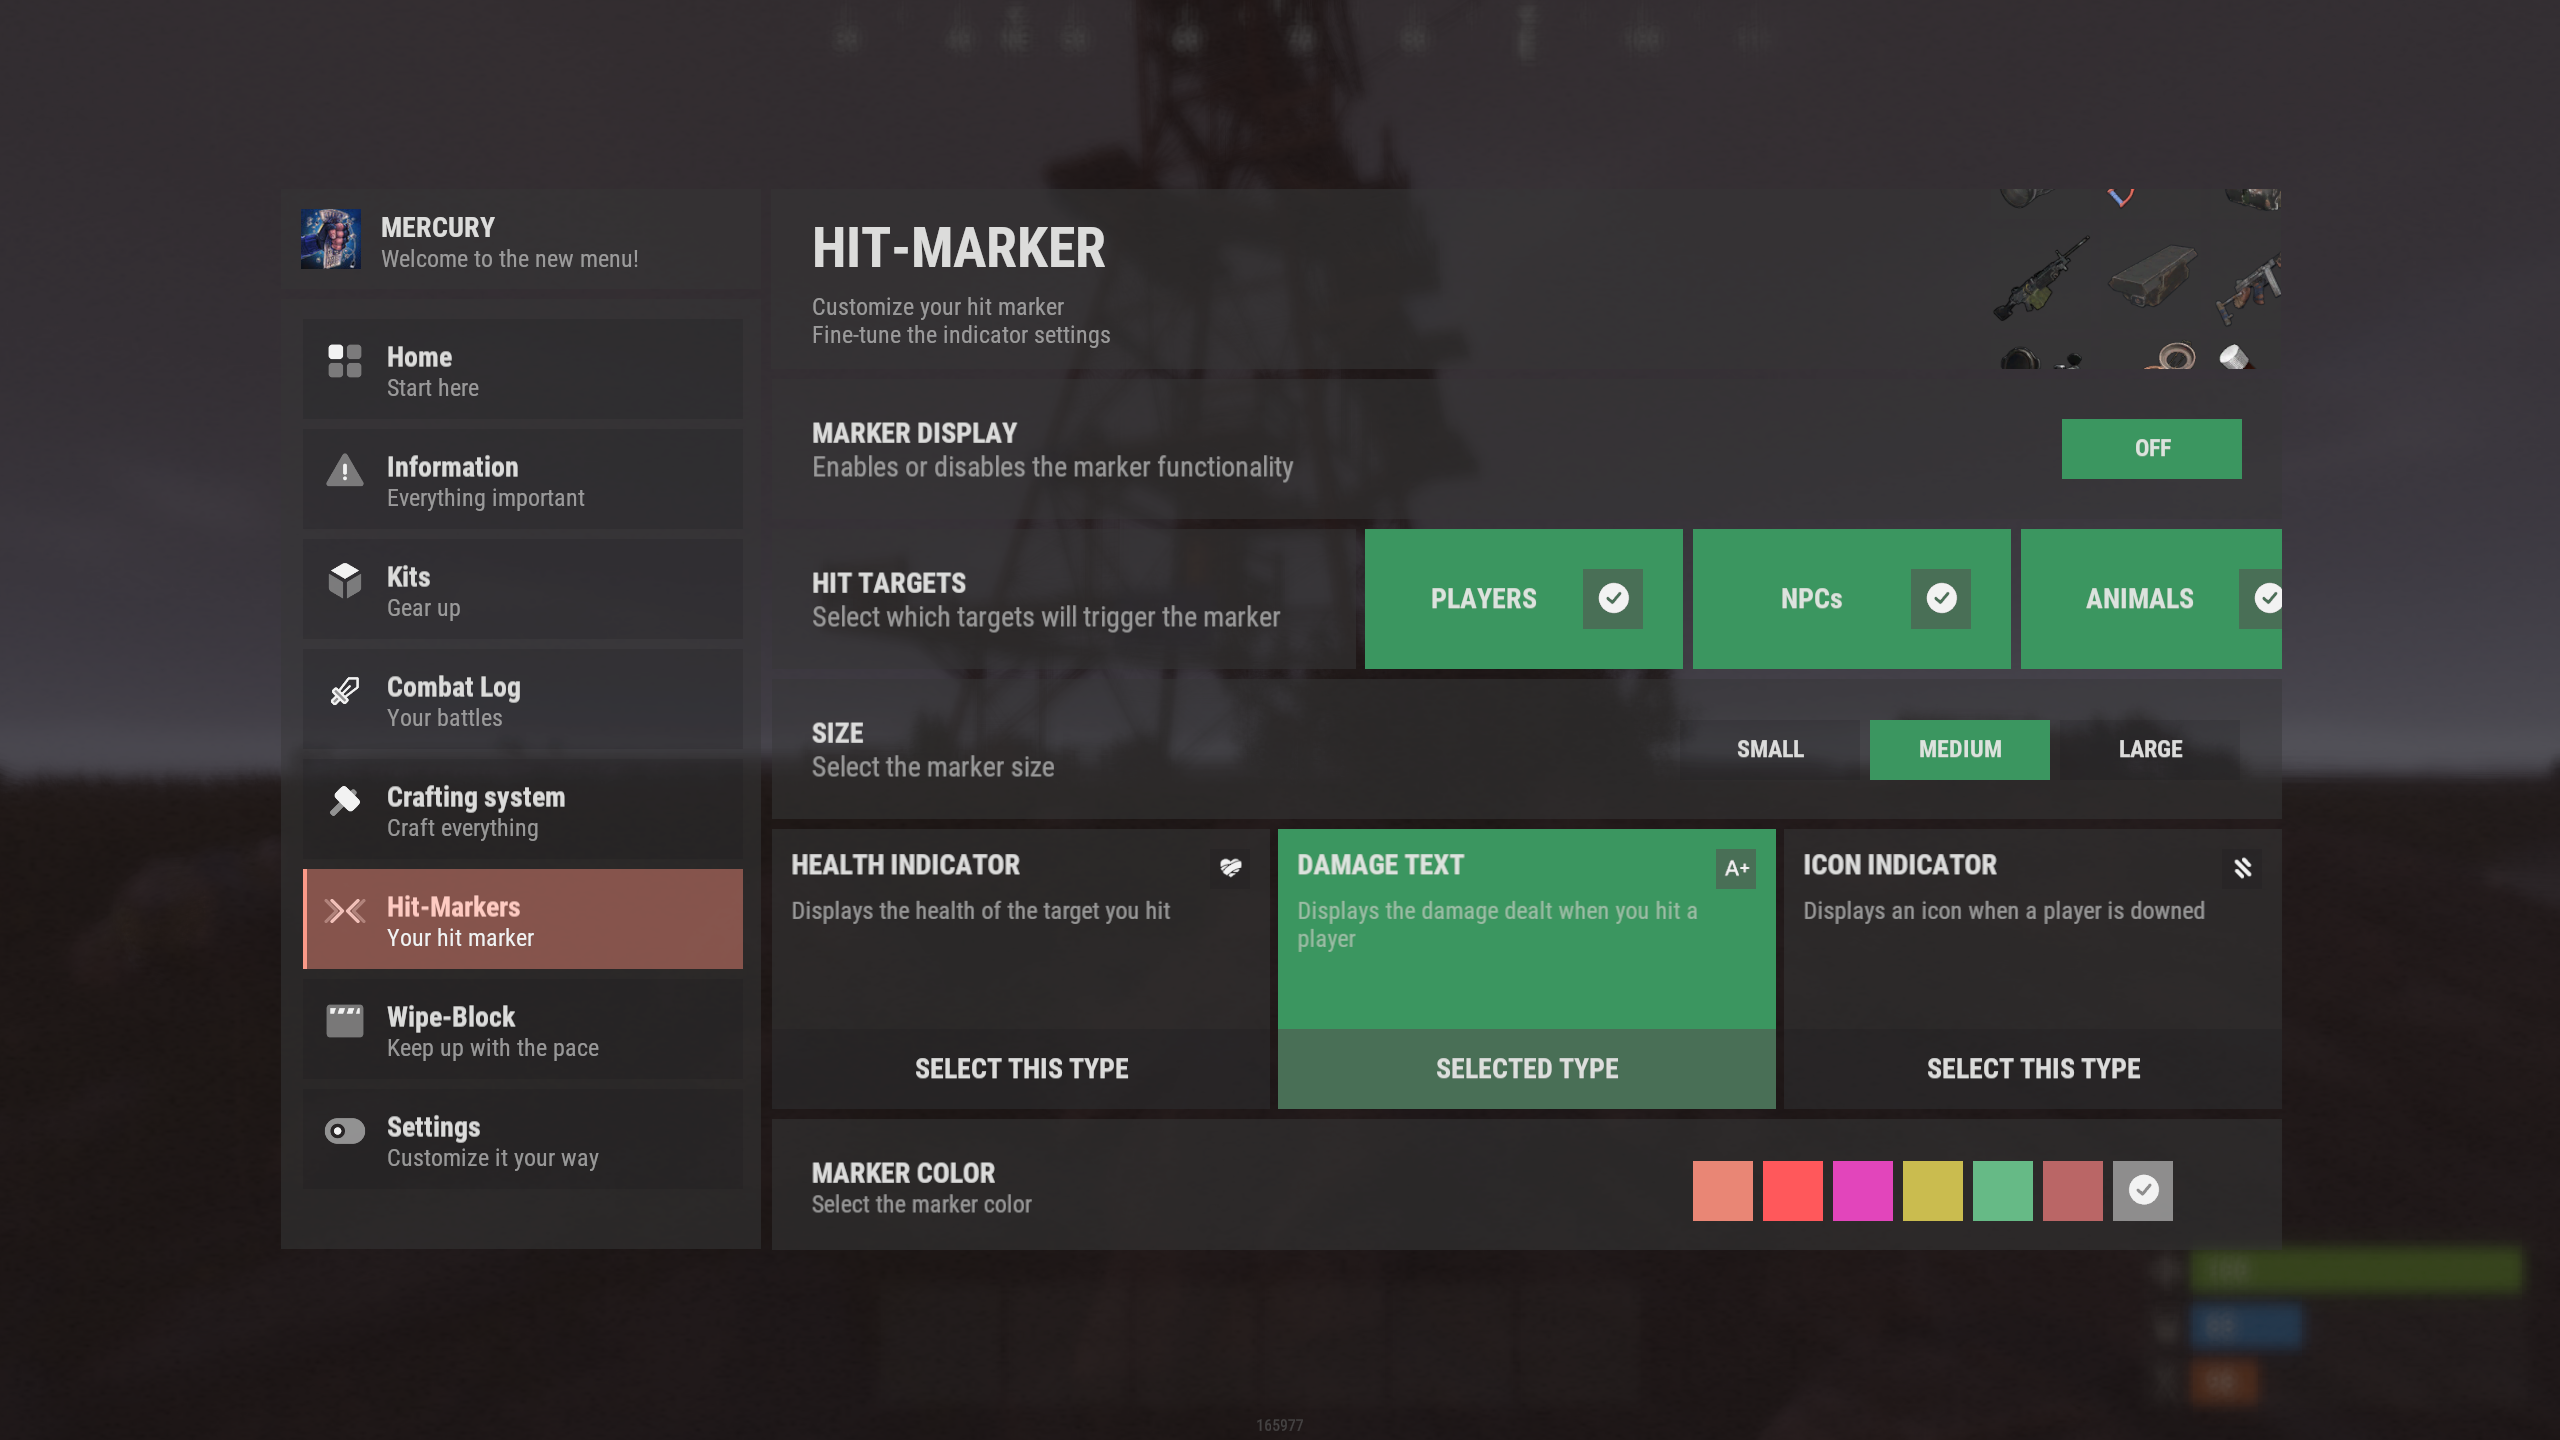Pick the magenta marker color swatch

(x=1863, y=1190)
